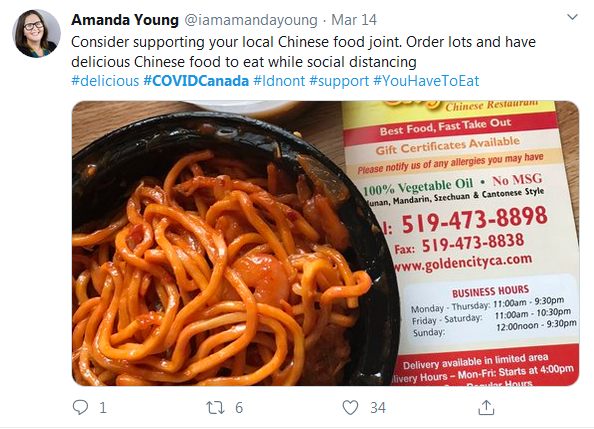The width and height of the screenshot is (594, 429).
Task: Click the tweet text about Chinese food
Action: point(303,52)
